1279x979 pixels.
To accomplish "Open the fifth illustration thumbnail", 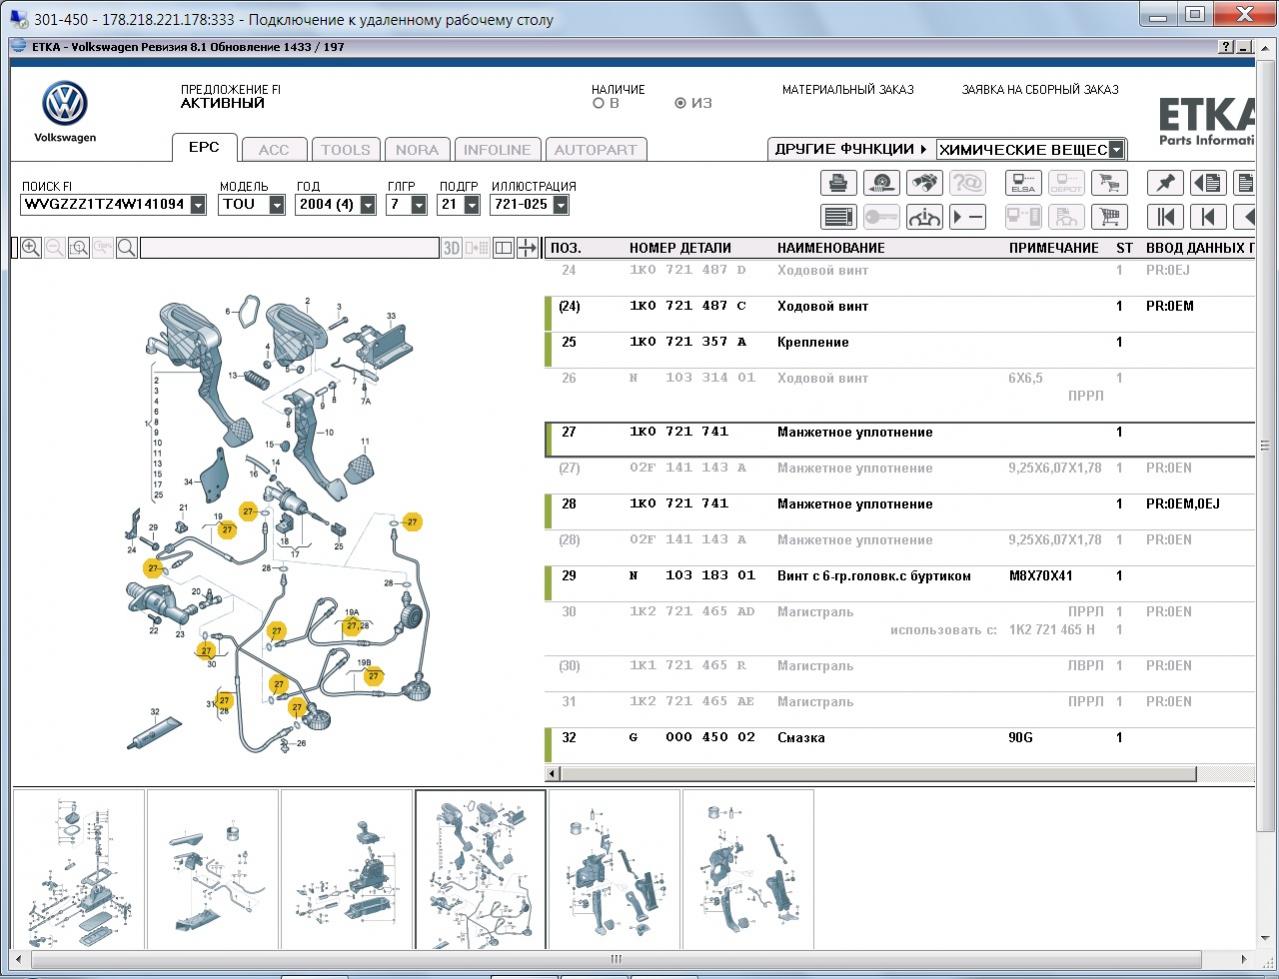I will 615,868.
